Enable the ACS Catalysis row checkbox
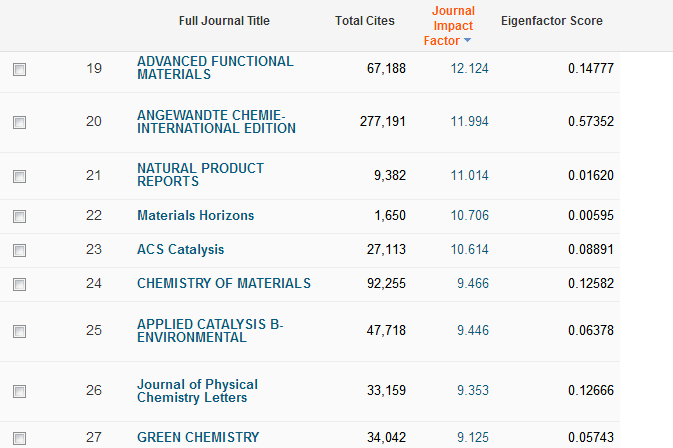673x448 pixels. [x=19, y=250]
